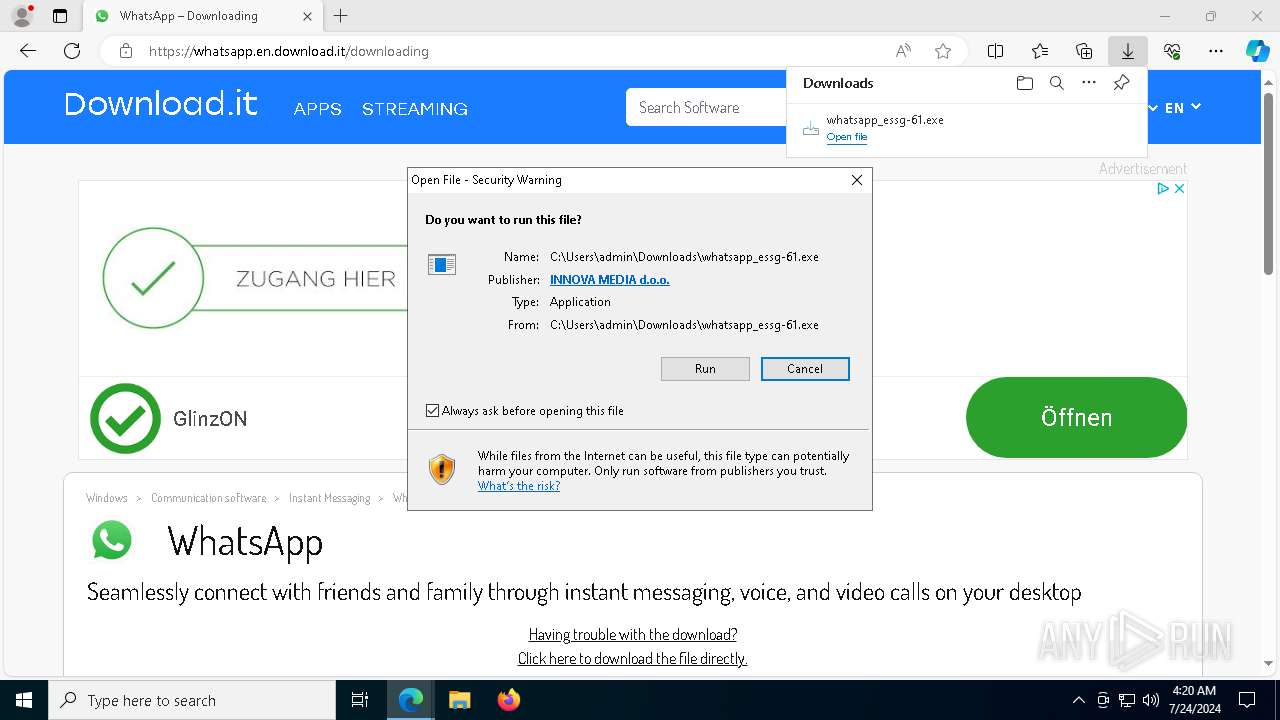Viewport: 1280px width, 720px height.
Task: Click the browser address bar URL
Action: point(289,51)
